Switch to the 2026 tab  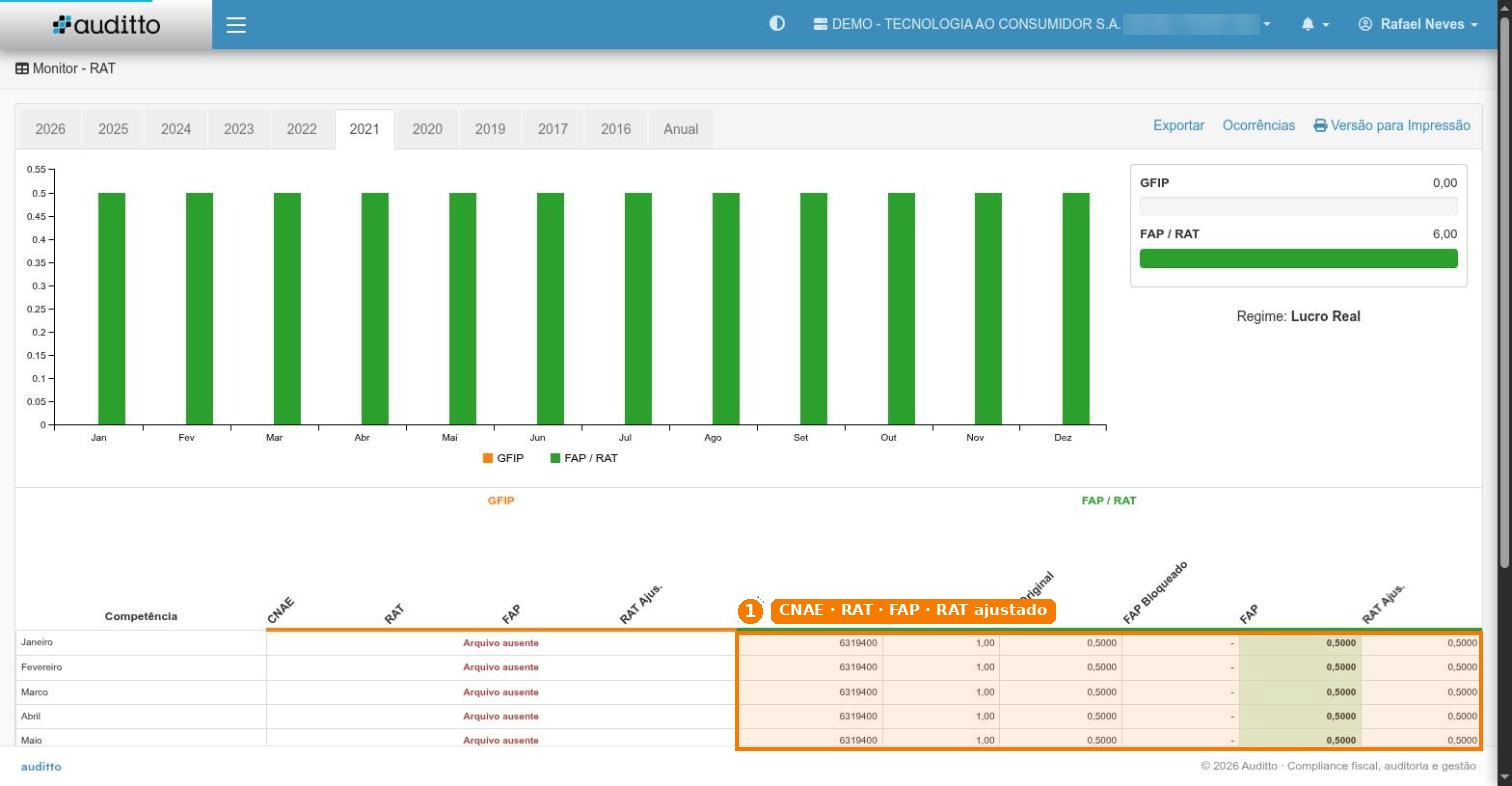coord(50,129)
